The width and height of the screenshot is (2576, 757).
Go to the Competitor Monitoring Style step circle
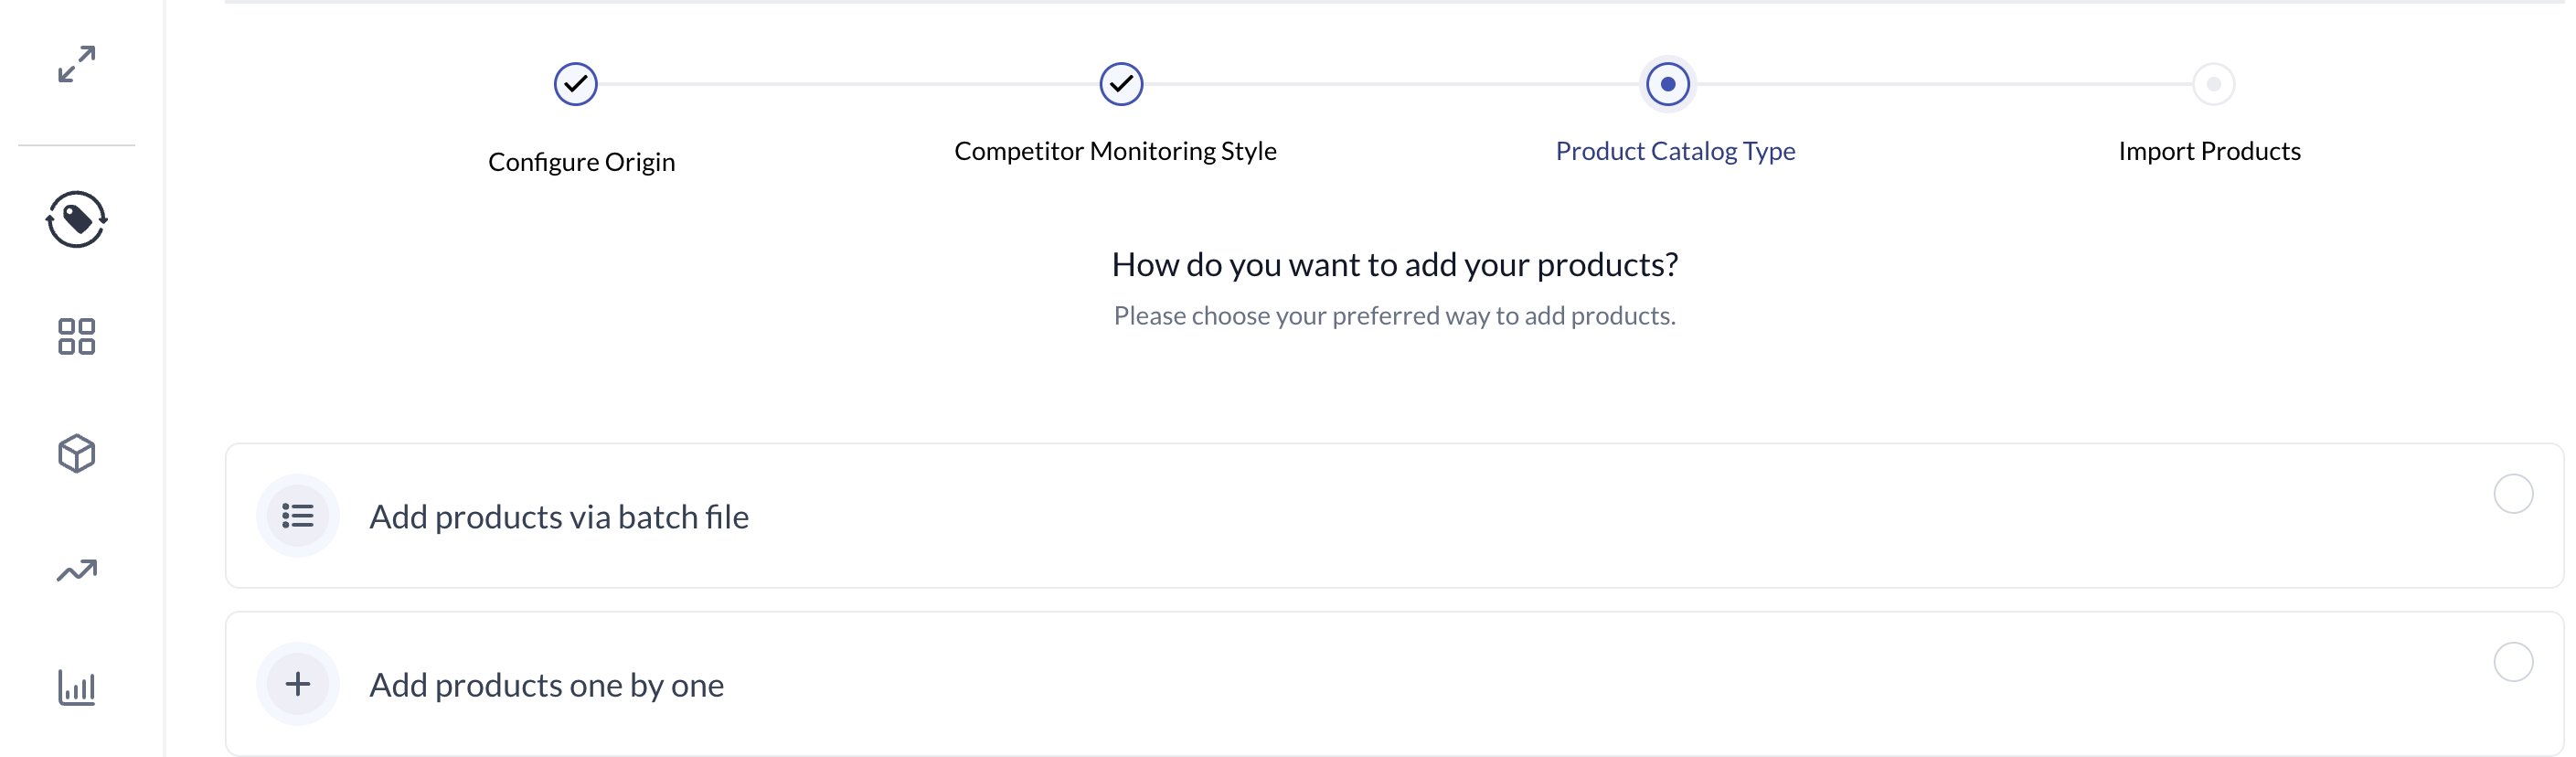pos(1122,84)
